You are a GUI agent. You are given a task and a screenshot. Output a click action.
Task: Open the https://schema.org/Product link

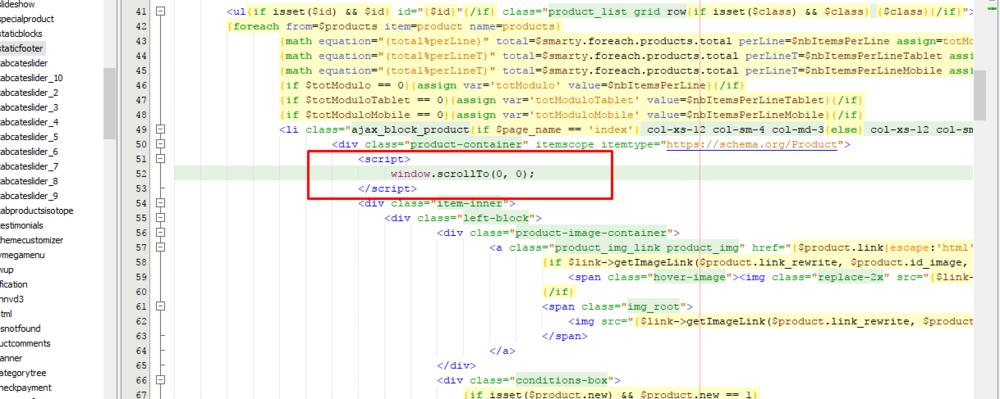(751, 145)
